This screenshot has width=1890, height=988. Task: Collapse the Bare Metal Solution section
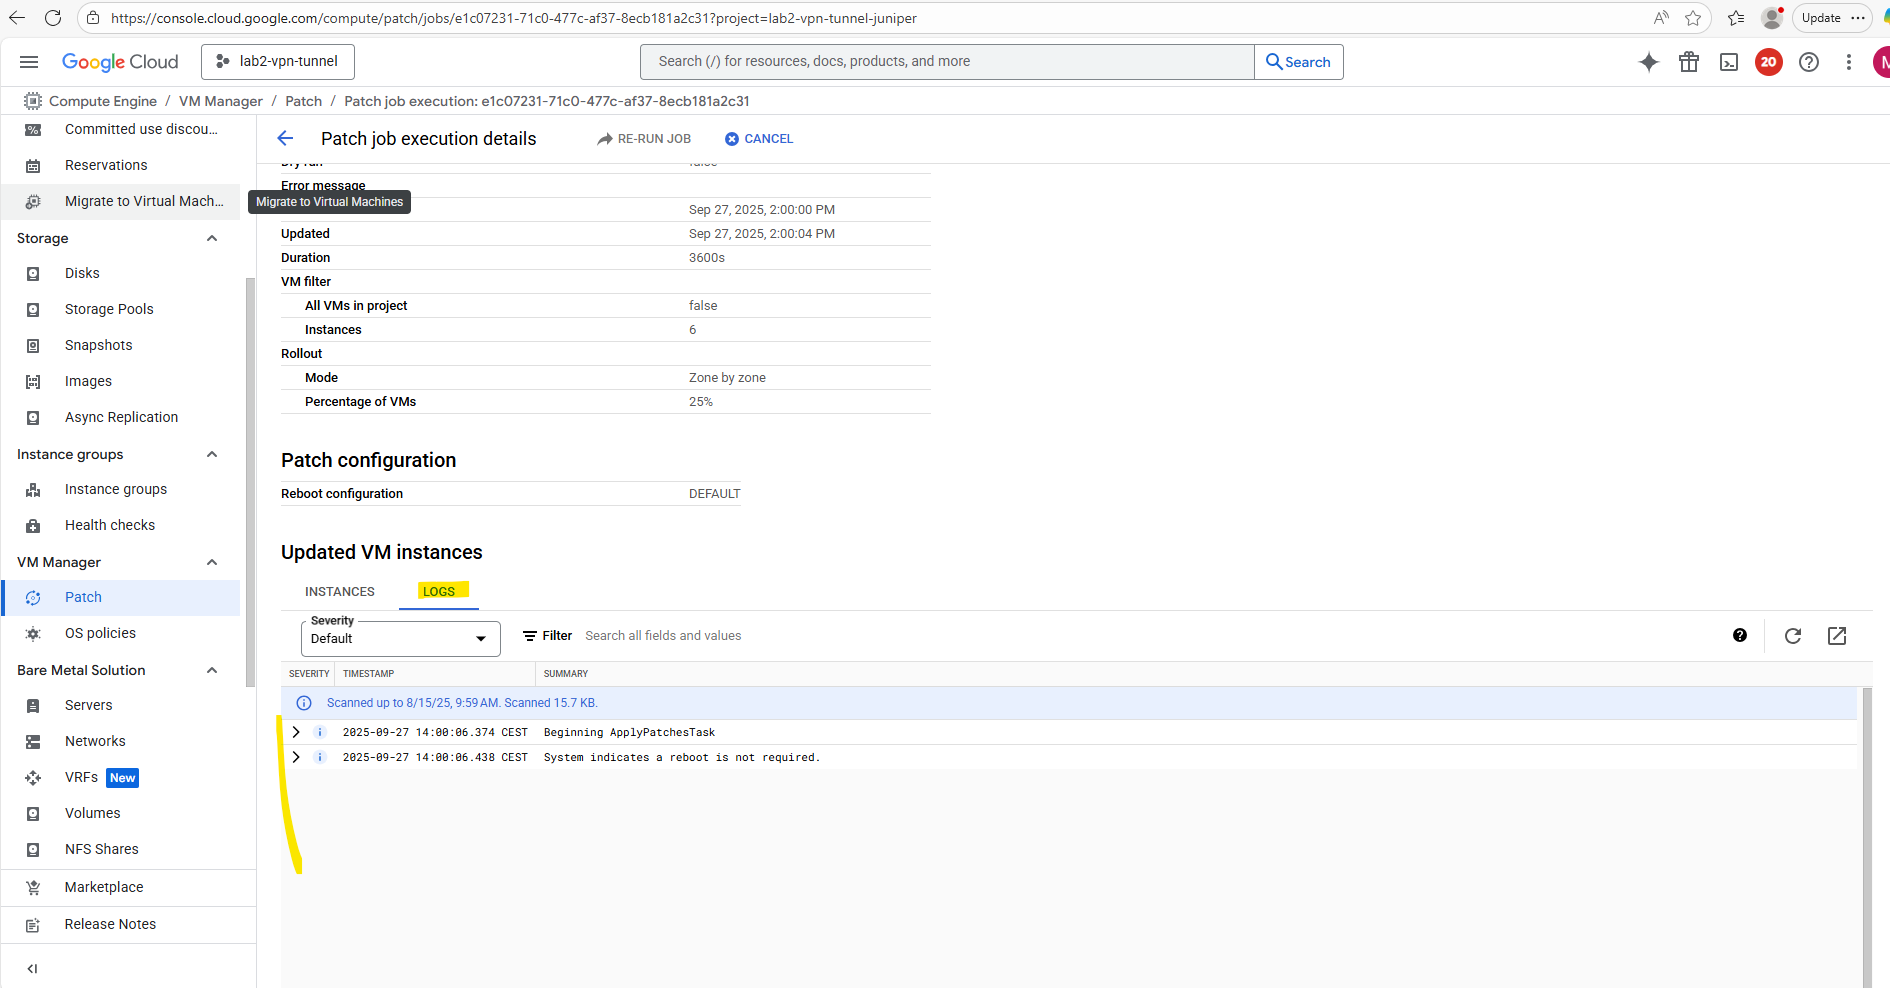click(212, 670)
